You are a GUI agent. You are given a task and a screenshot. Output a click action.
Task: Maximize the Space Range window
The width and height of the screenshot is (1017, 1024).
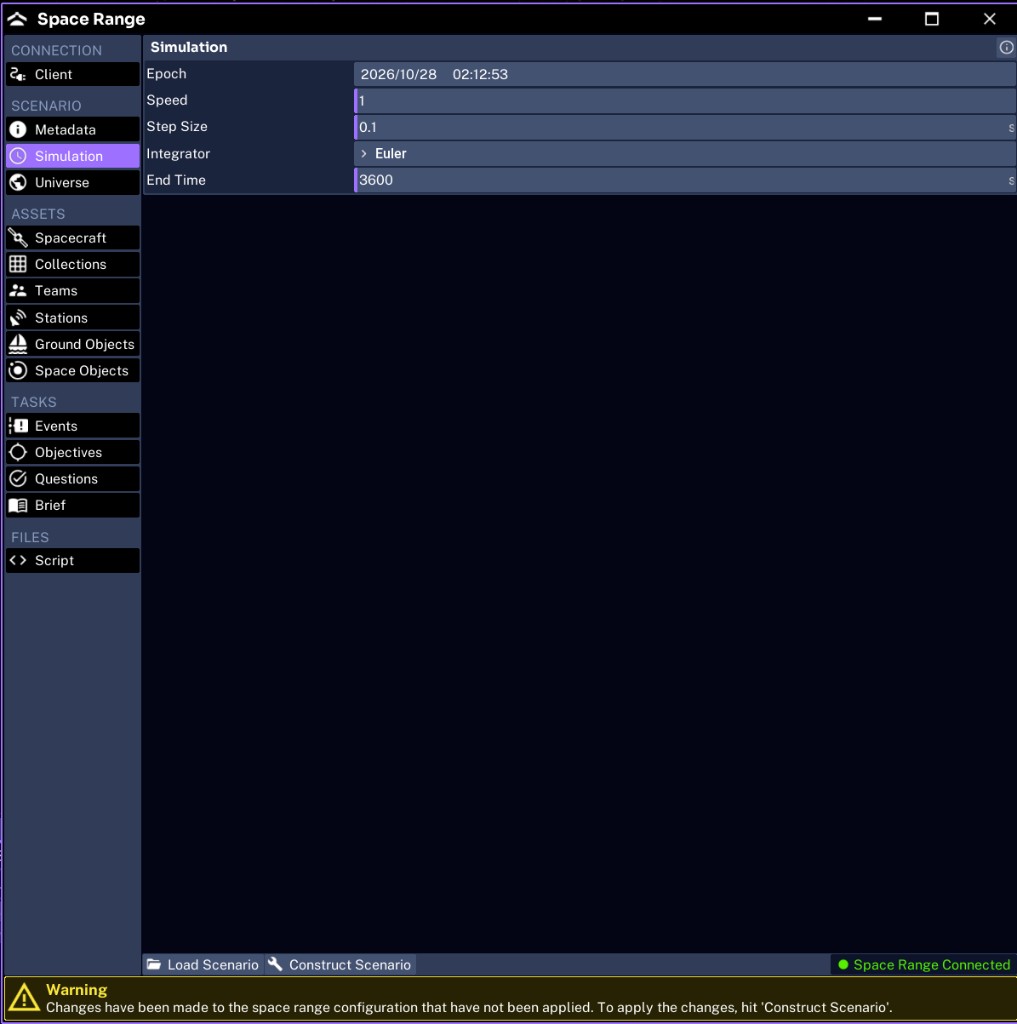click(x=931, y=19)
